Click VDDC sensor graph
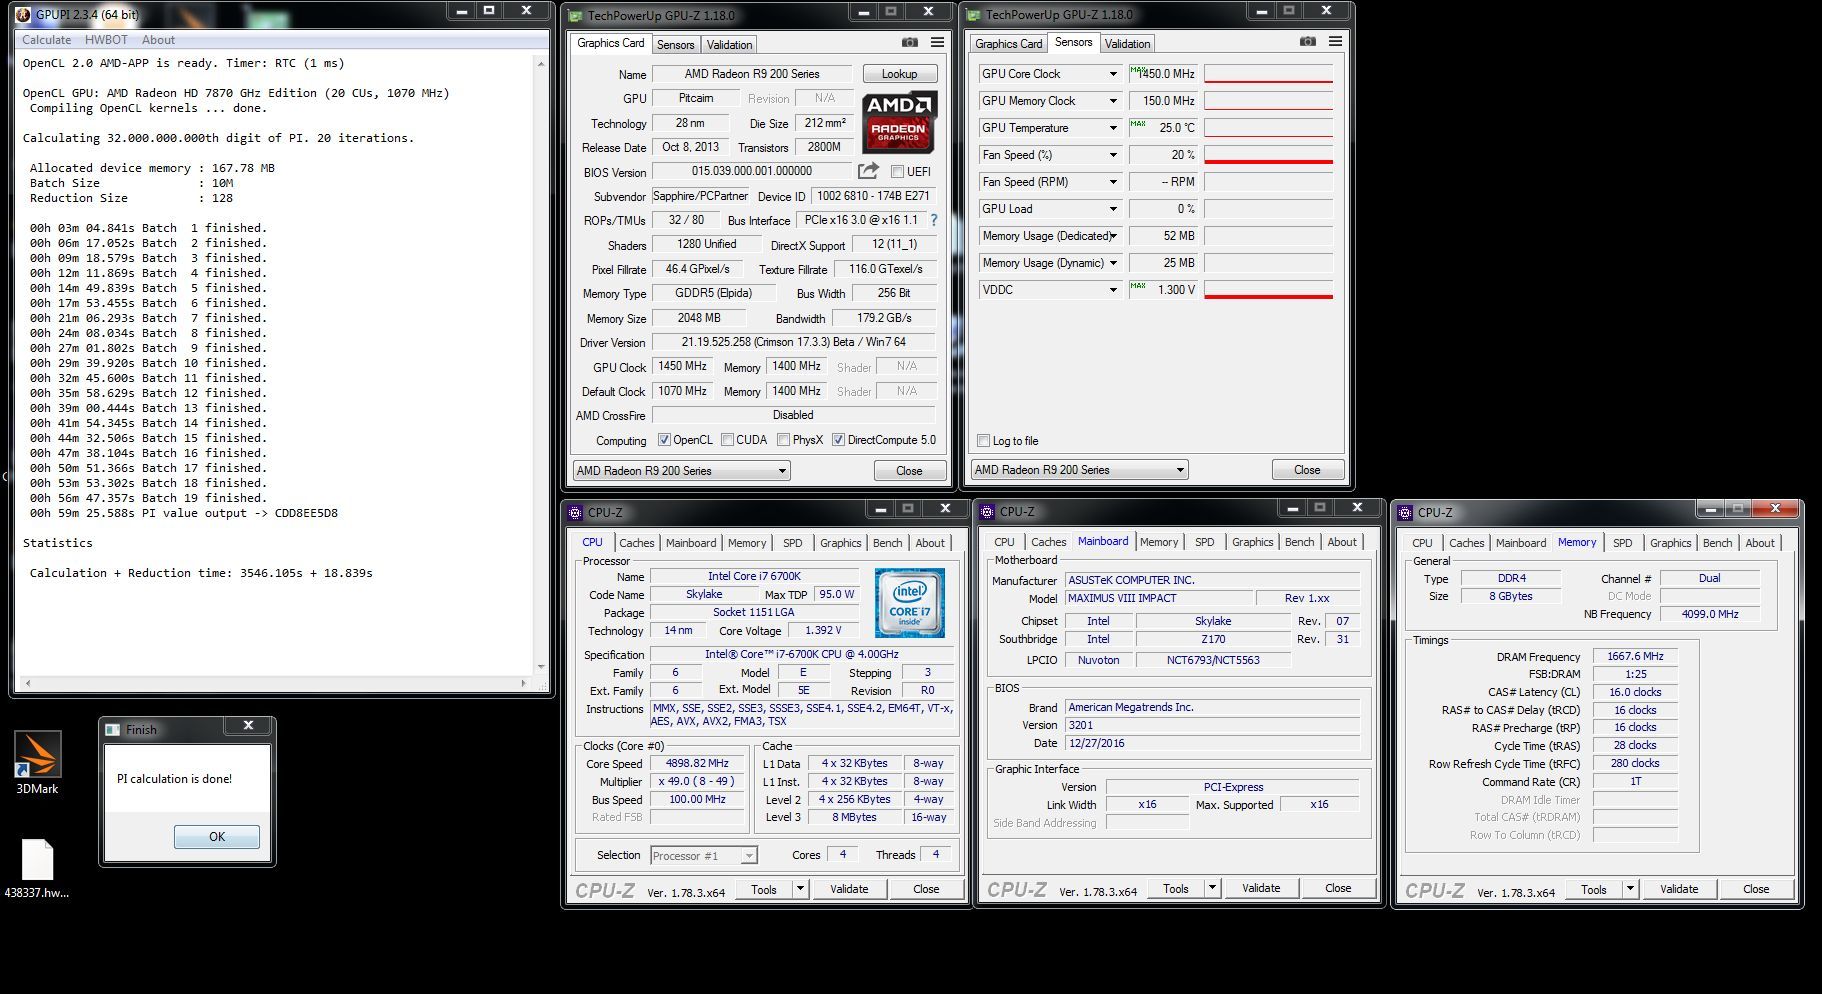The height and width of the screenshot is (994, 1822). coord(1268,290)
